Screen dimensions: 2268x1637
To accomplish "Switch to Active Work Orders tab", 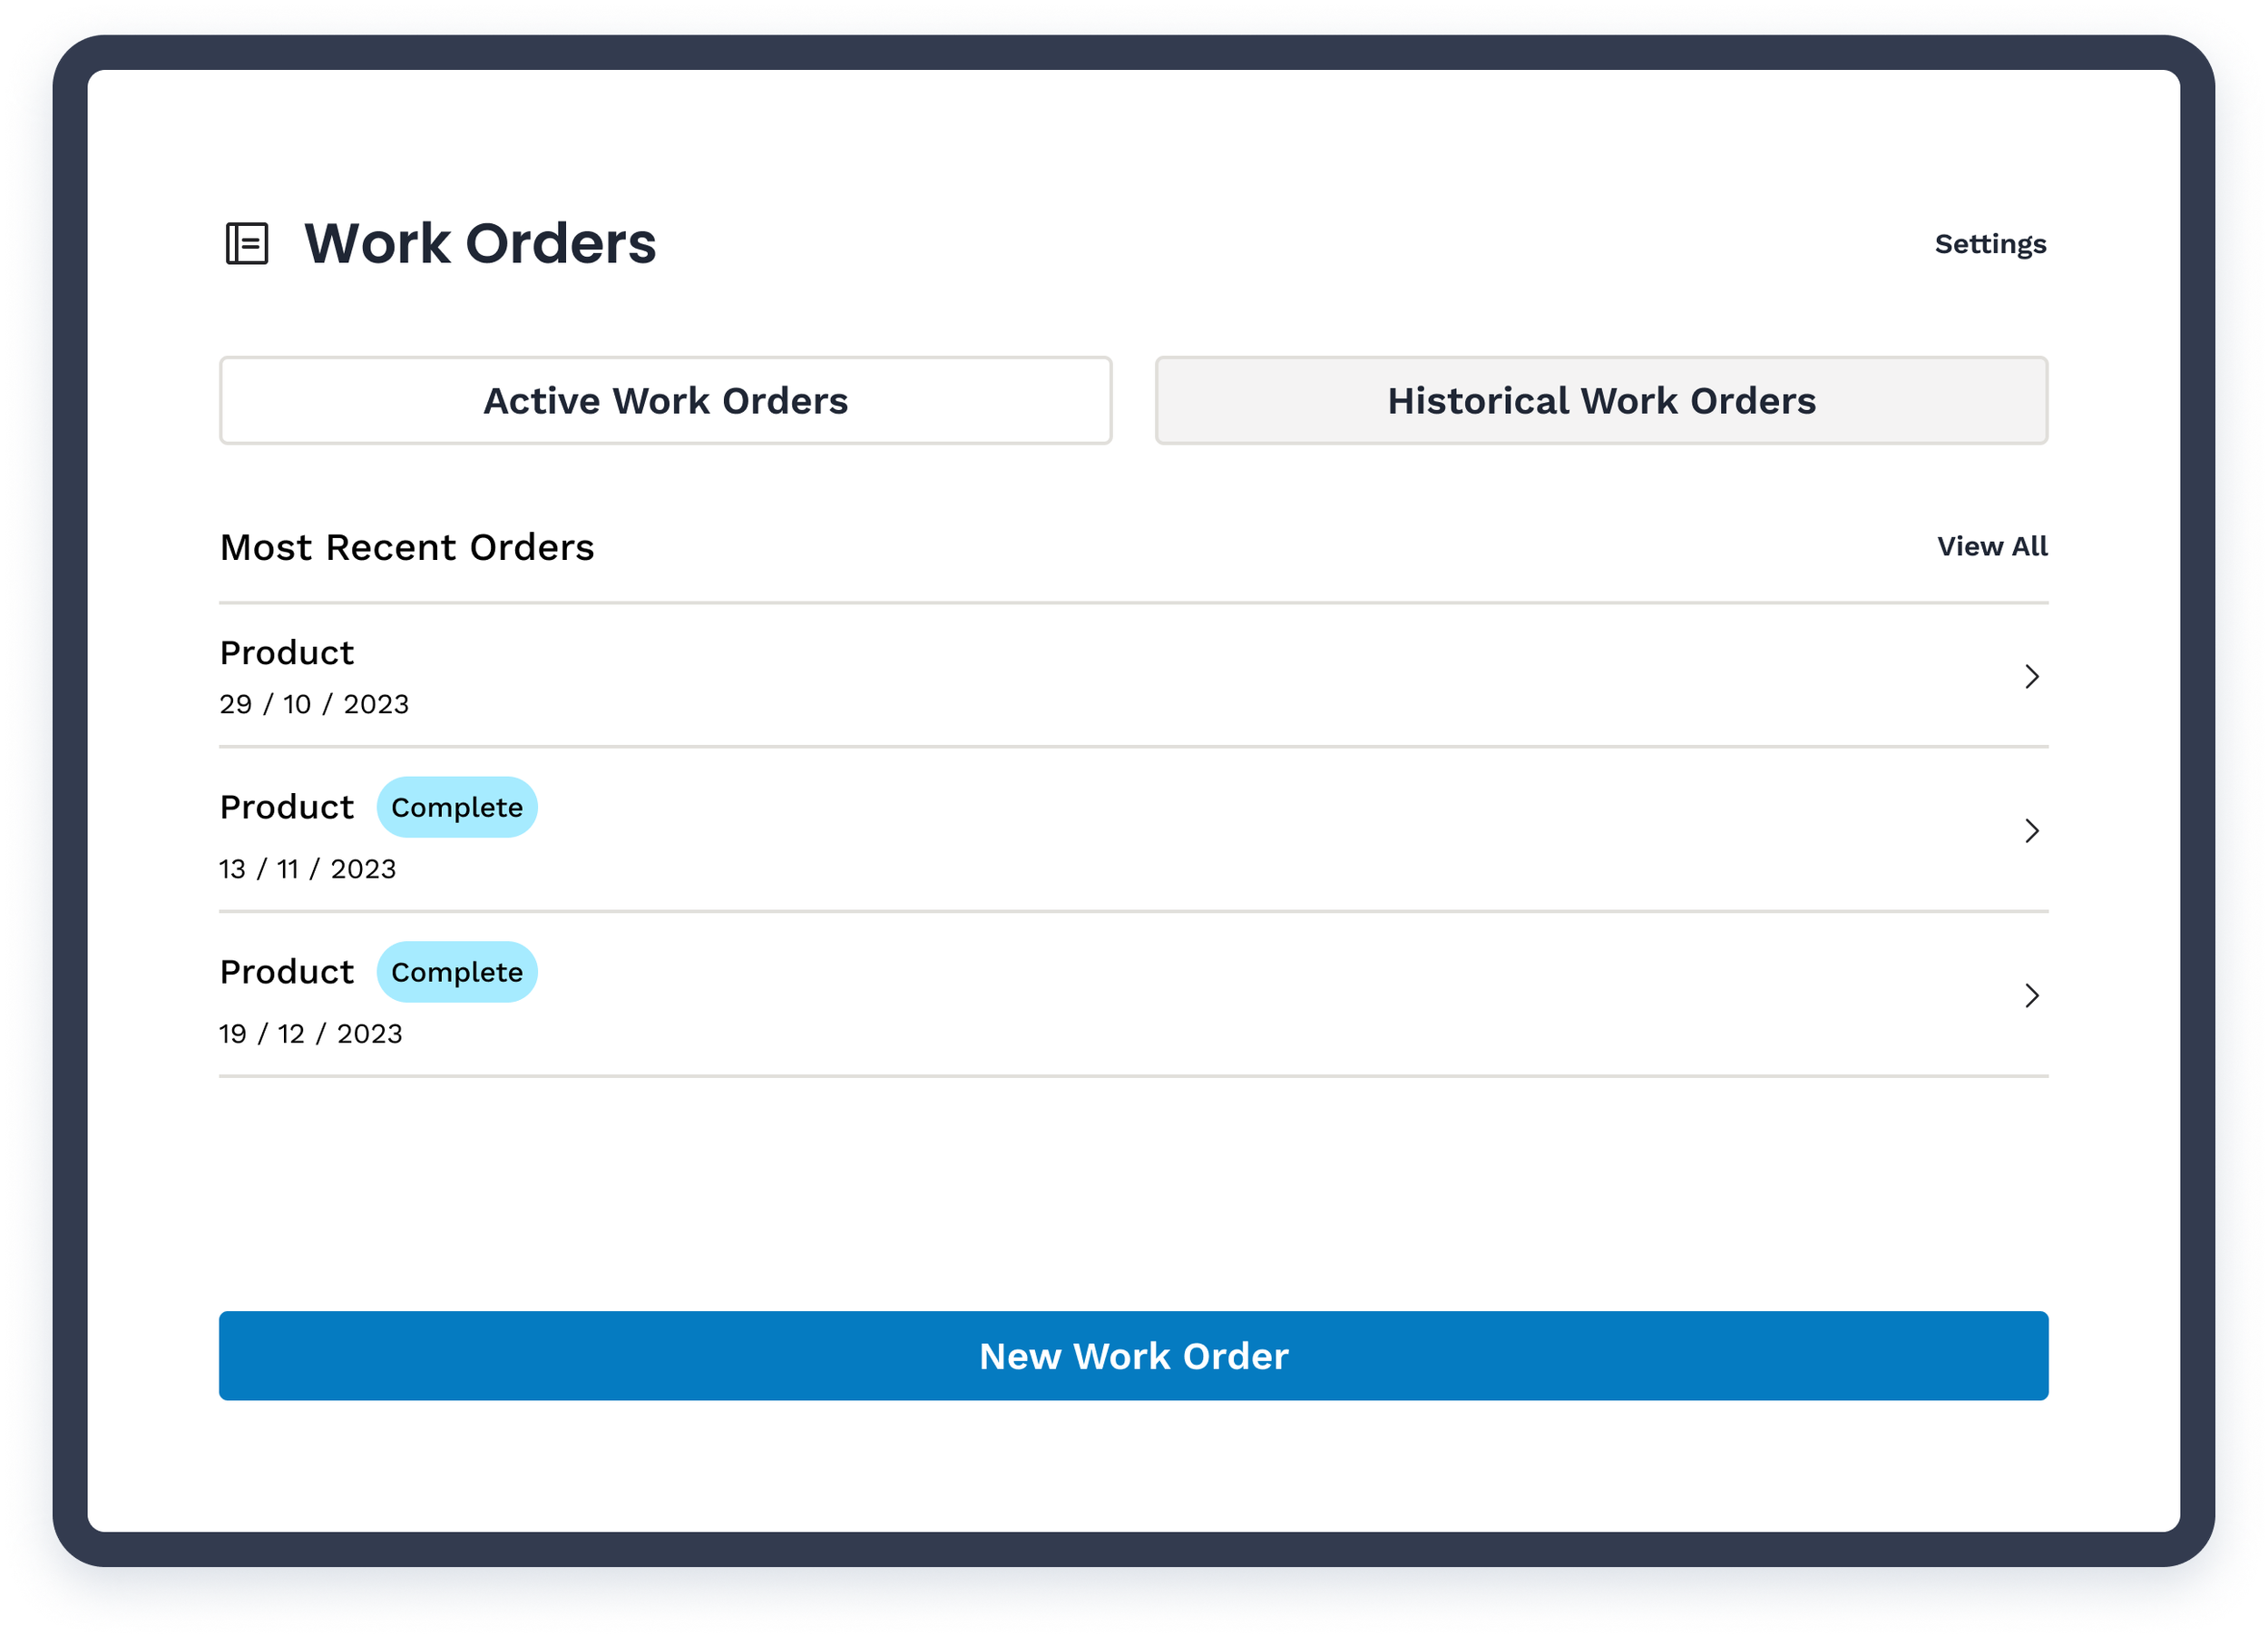I will (665, 401).
